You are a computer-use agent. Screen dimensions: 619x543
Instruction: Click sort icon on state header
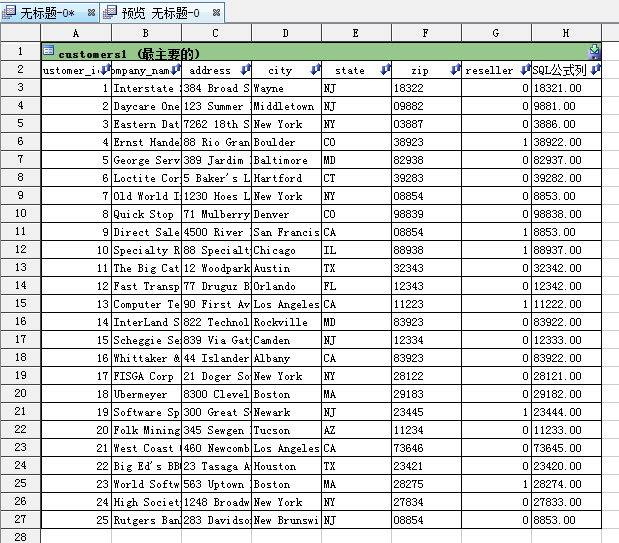[385, 70]
